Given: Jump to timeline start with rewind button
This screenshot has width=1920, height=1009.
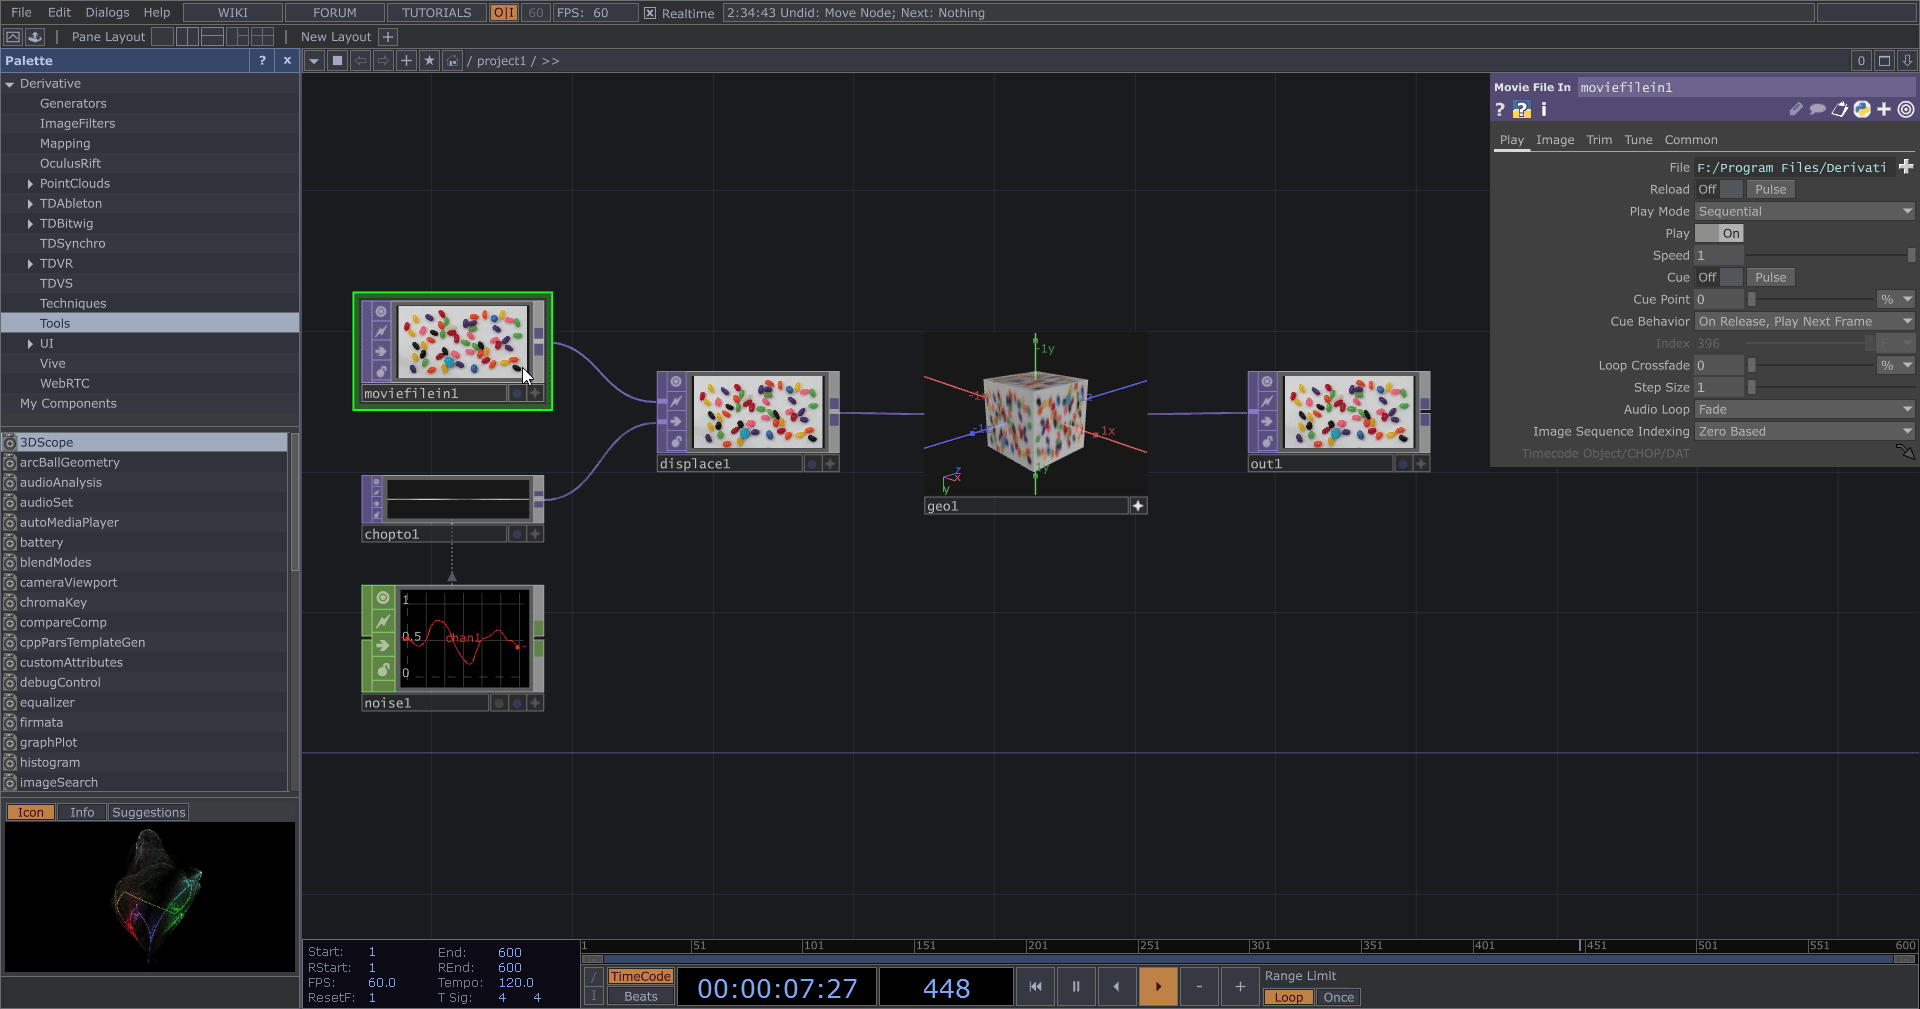Looking at the screenshot, I should click(x=1035, y=987).
